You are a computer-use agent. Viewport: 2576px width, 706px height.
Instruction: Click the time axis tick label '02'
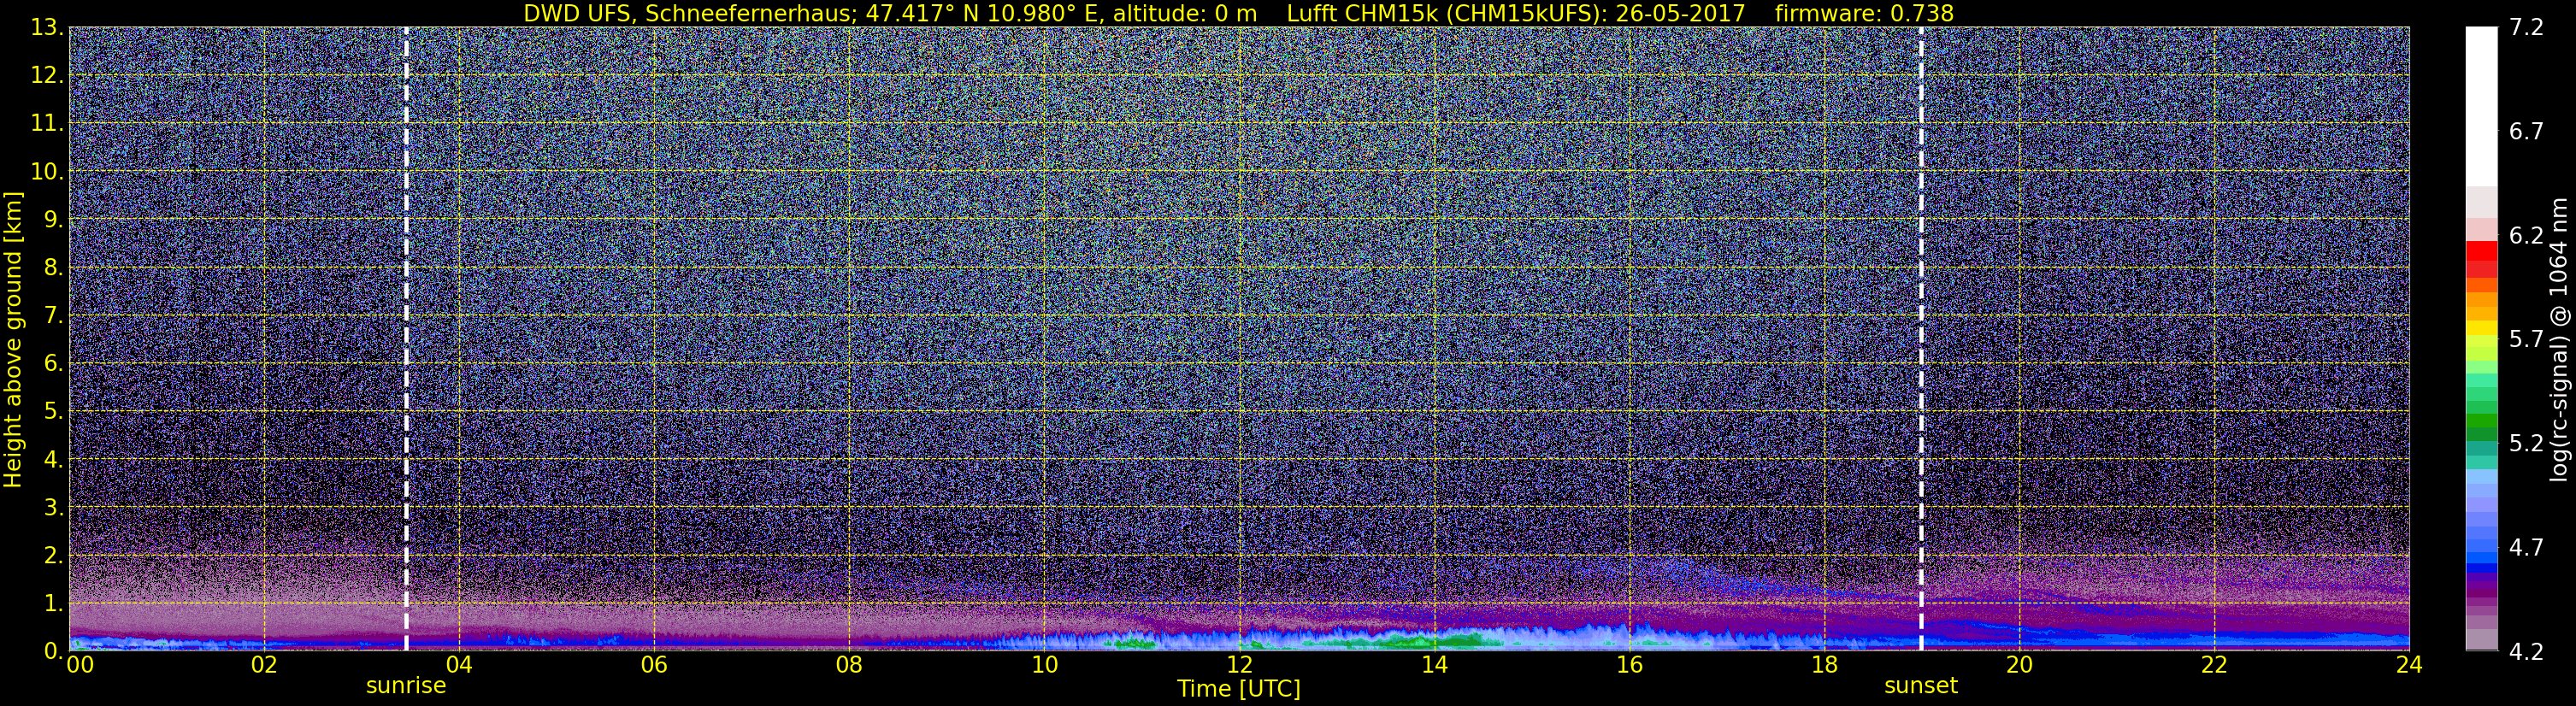pos(263,665)
